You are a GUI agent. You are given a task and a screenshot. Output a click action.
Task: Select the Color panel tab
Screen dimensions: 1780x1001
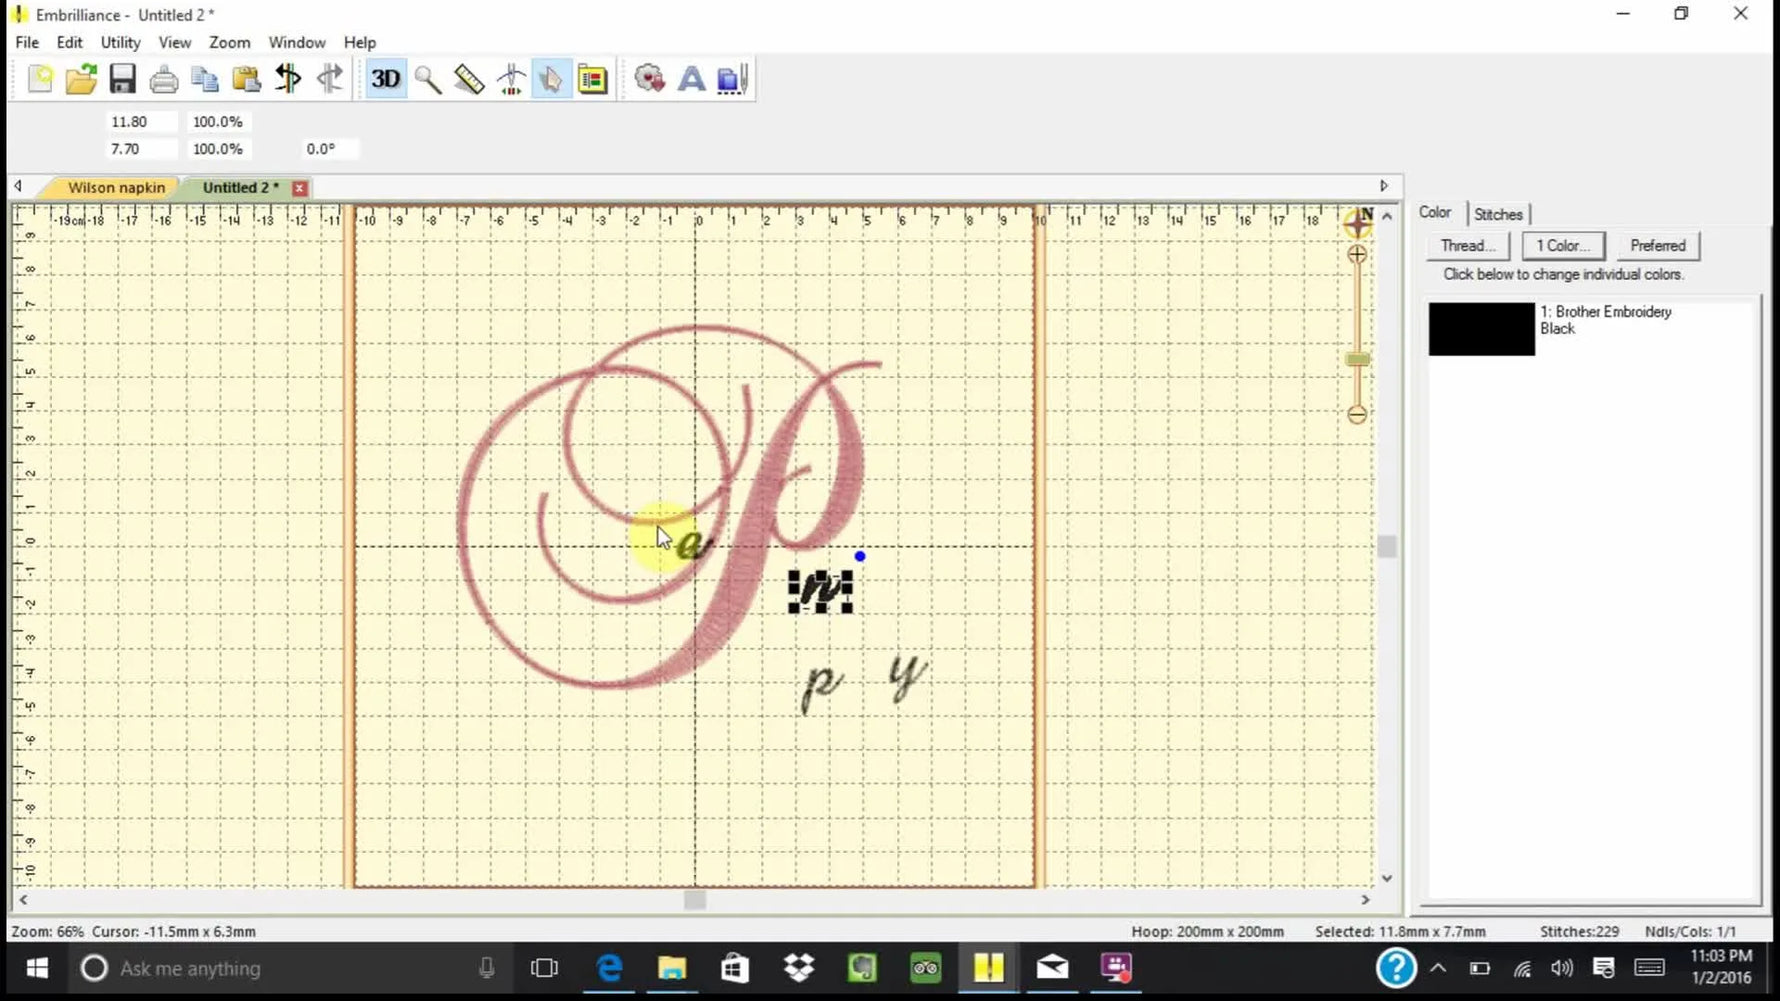pos(1434,213)
